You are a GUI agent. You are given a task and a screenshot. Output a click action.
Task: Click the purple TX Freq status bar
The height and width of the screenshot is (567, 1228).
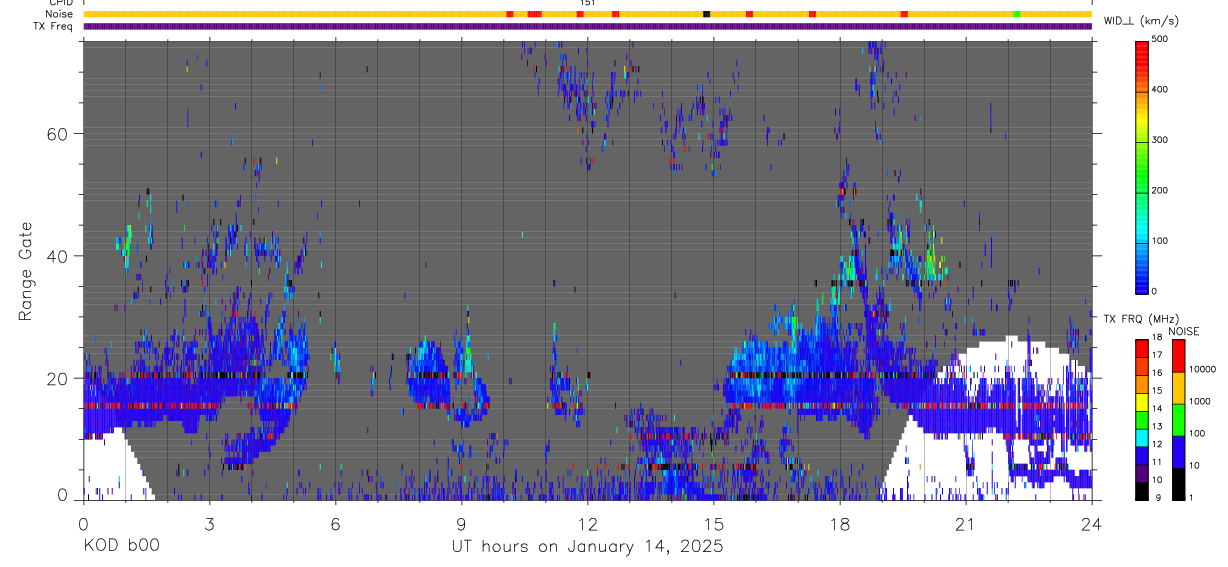587,26
